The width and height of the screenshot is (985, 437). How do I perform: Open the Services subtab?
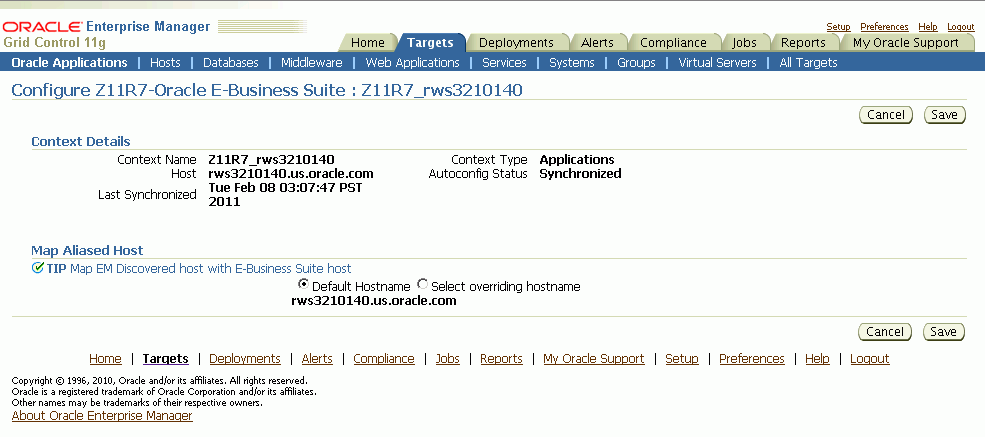tap(504, 63)
